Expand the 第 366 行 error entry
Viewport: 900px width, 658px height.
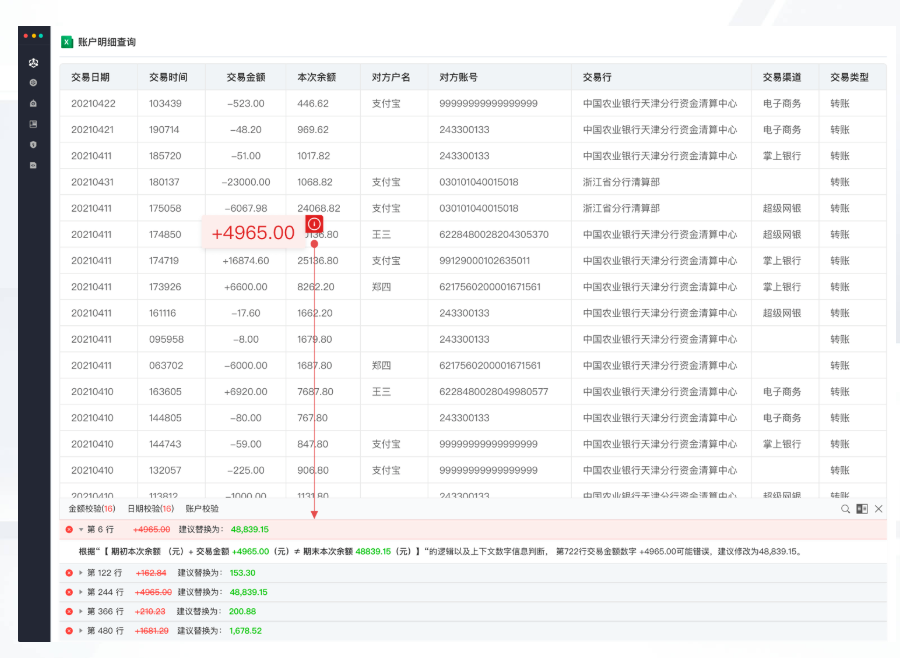click(x=81, y=611)
